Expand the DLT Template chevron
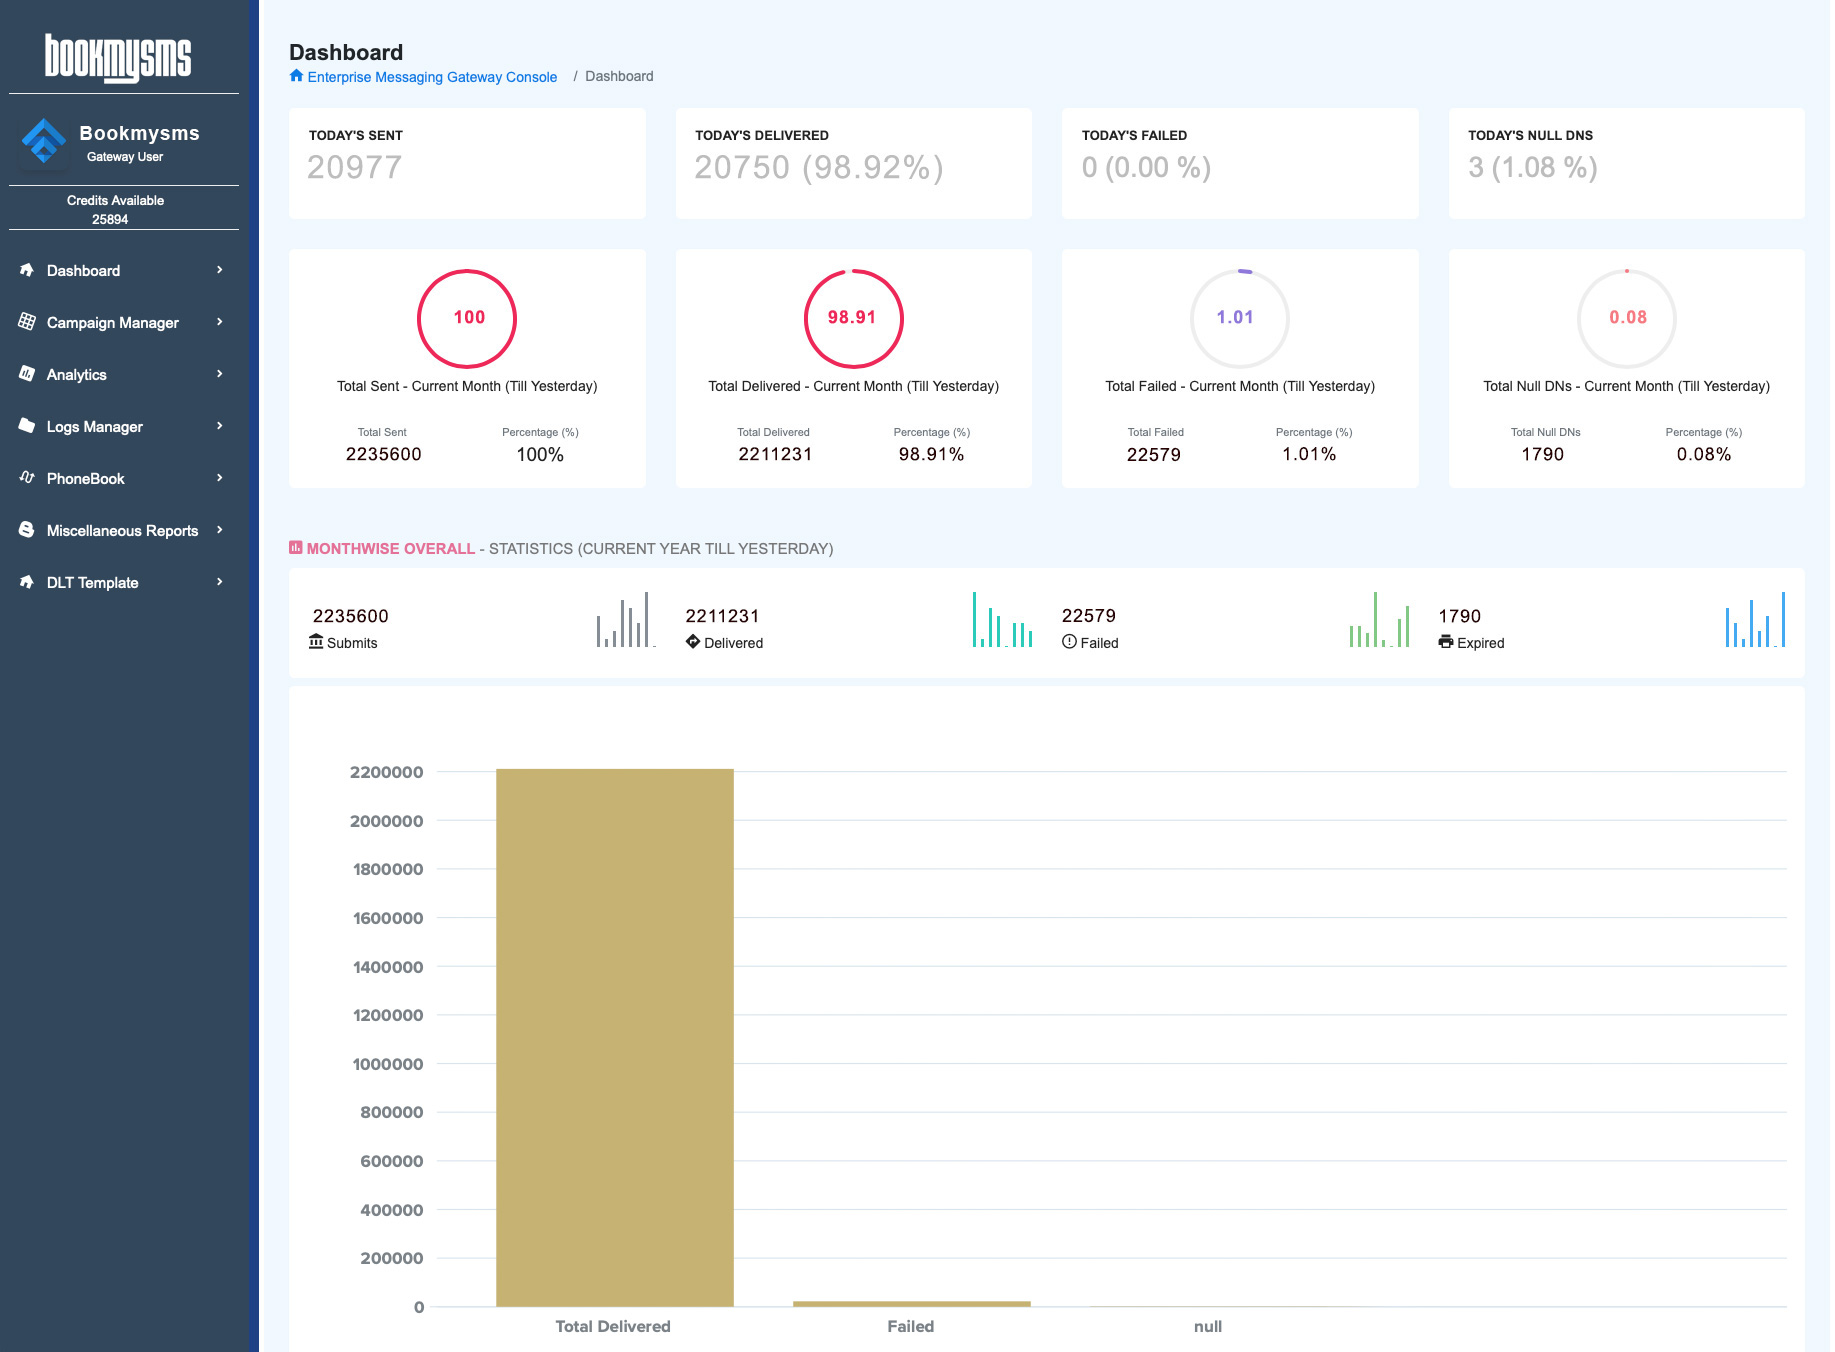The height and width of the screenshot is (1352, 1835). coord(220,582)
